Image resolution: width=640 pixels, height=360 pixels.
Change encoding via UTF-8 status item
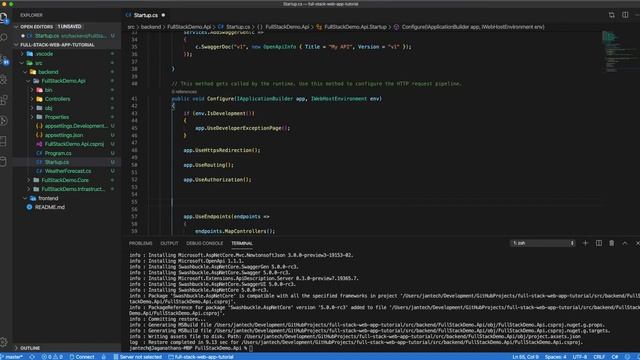tap(580, 357)
